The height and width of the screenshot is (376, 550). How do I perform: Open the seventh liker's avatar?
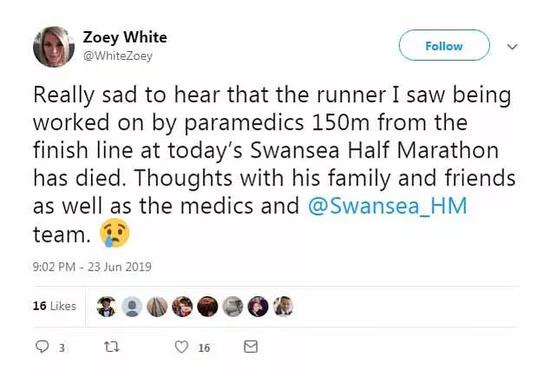(258, 307)
